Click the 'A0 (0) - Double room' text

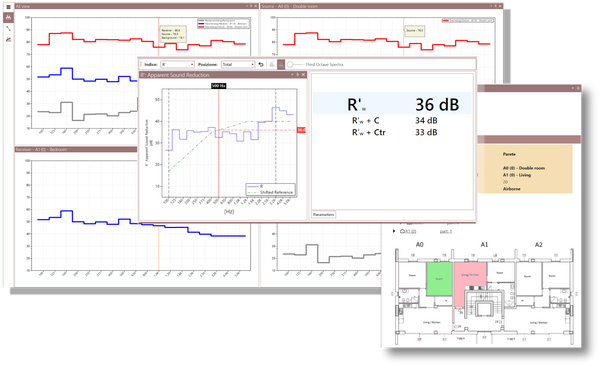pos(523,168)
